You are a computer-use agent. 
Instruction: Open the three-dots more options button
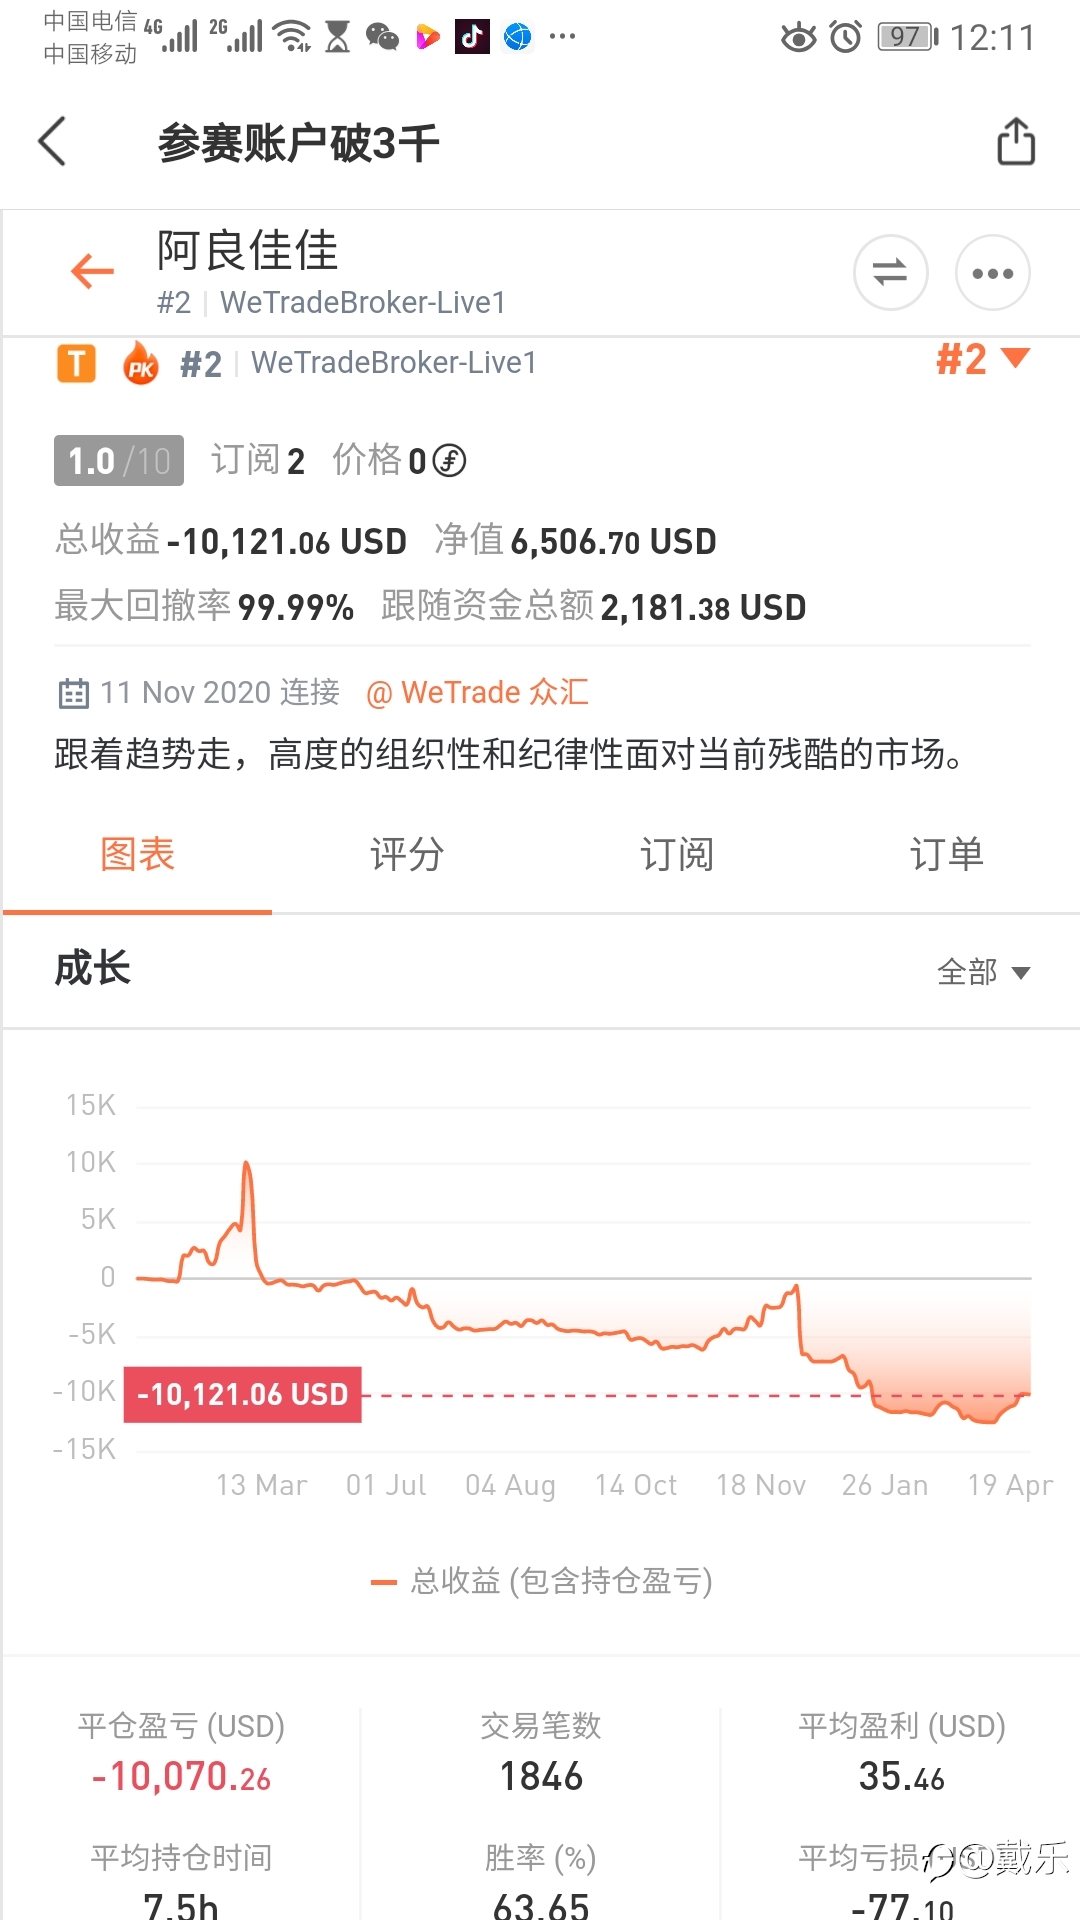[x=992, y=272]
